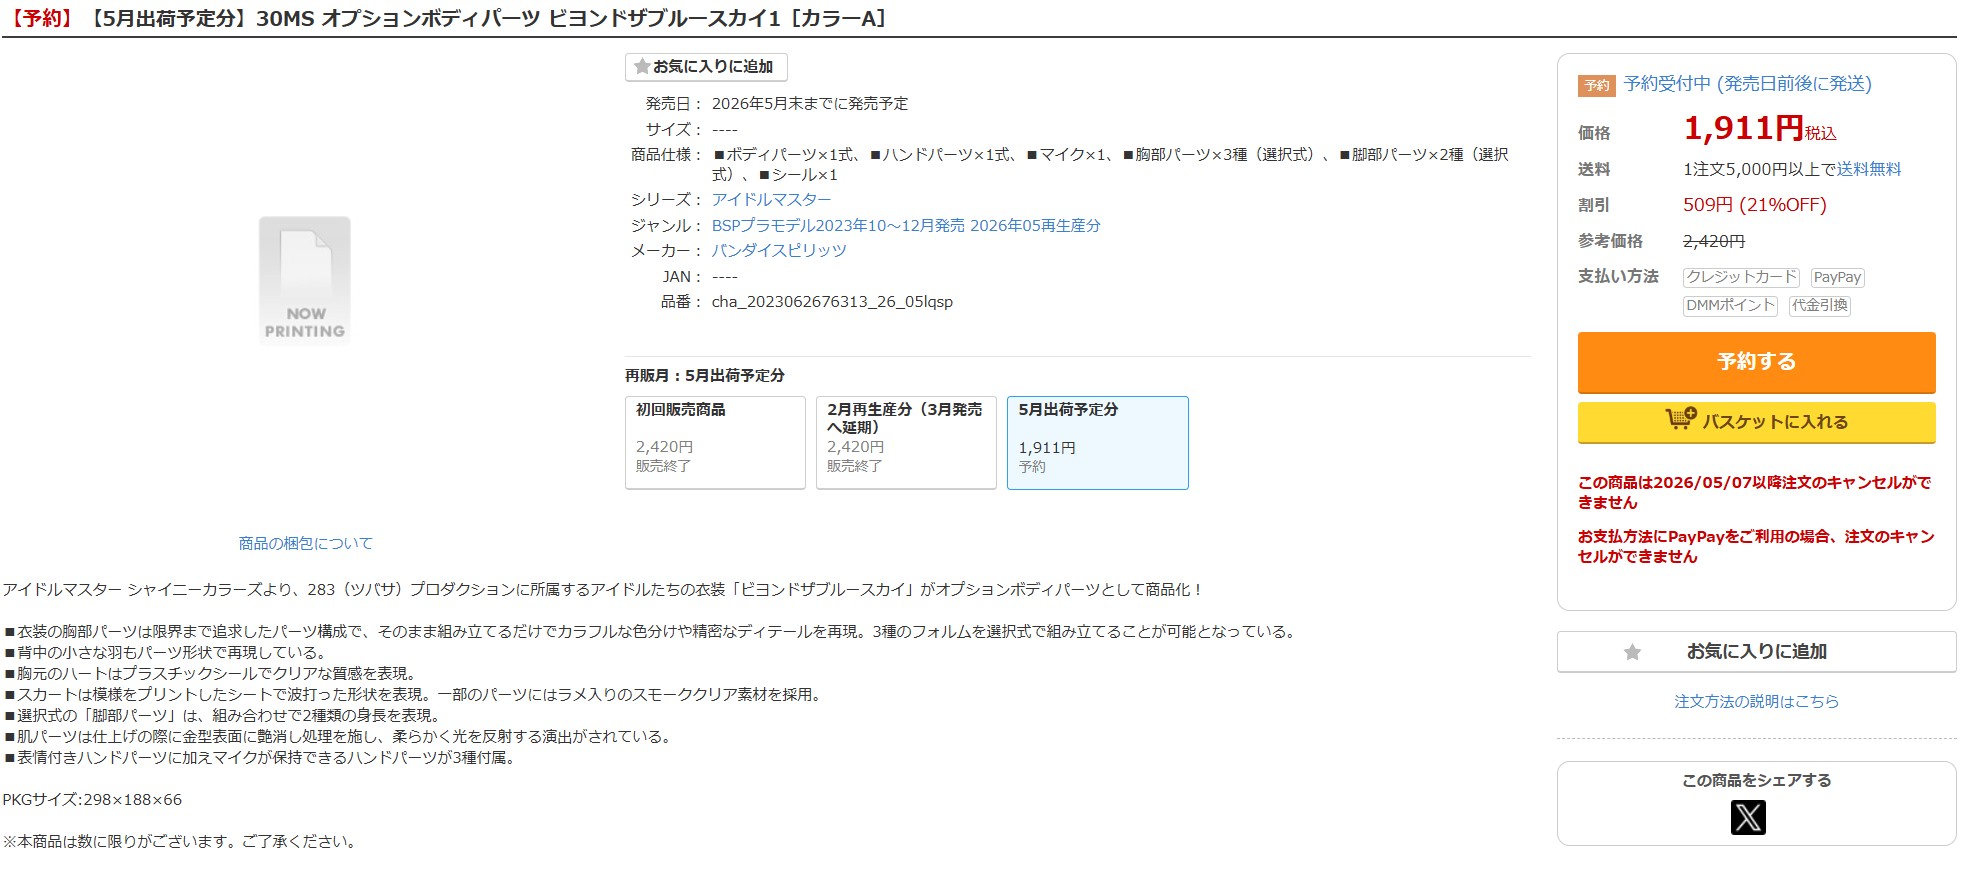This screenshot has width=1968, height=872.
Task: Click the 送料無料 link
Action: [x=1869, y=169]
